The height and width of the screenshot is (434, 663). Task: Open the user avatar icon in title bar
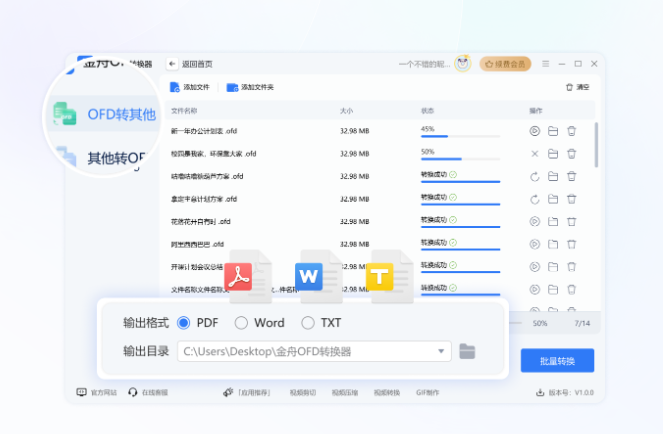tap(463, 63)
